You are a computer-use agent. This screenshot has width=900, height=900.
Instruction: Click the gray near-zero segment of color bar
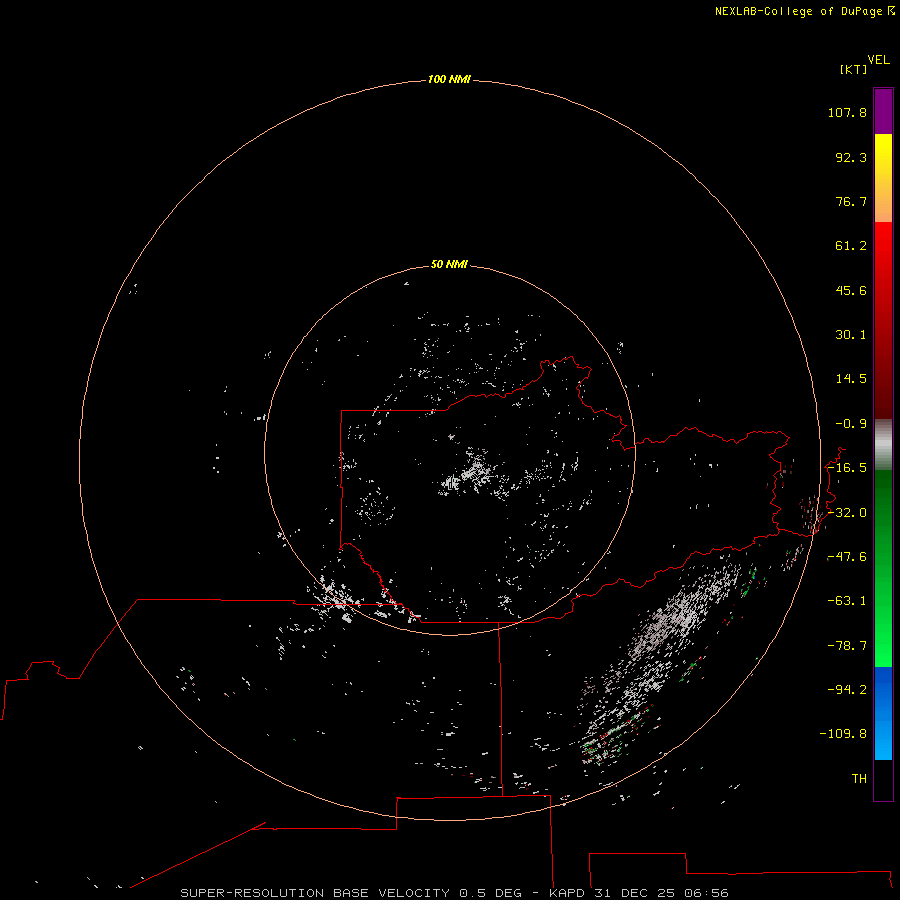coord(883,445)
